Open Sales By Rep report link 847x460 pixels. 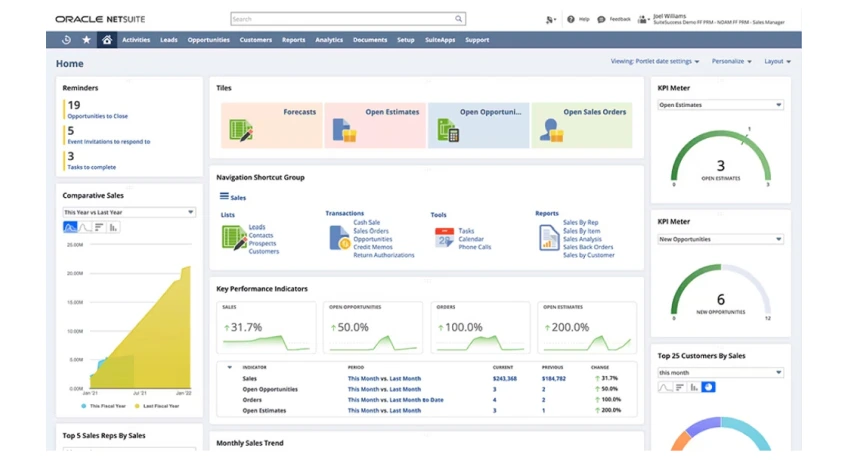pyautogui.click(x=580, y=222)
